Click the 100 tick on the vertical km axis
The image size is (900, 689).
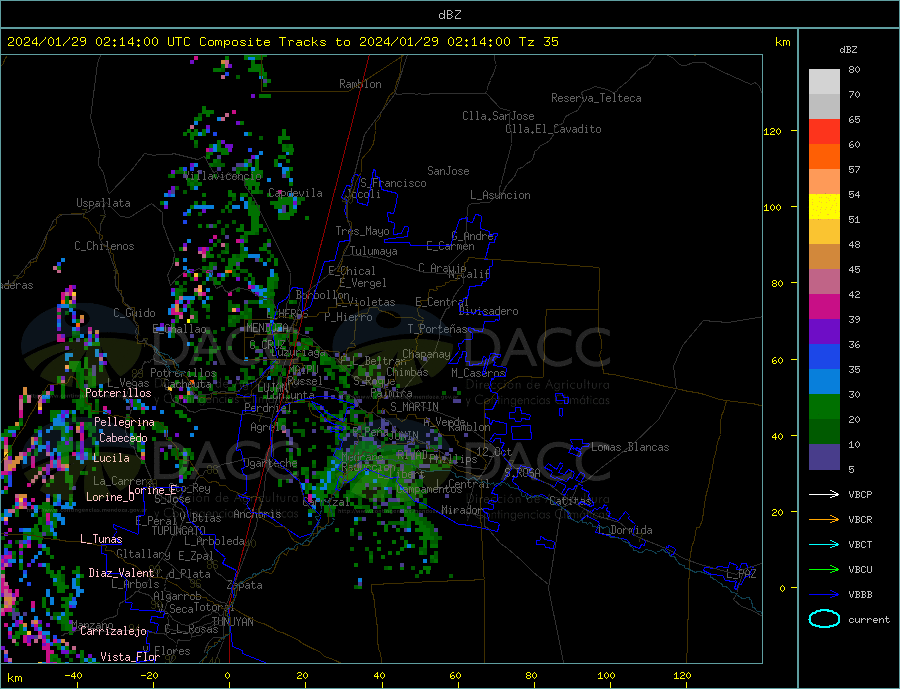click(x=773, y=207)
